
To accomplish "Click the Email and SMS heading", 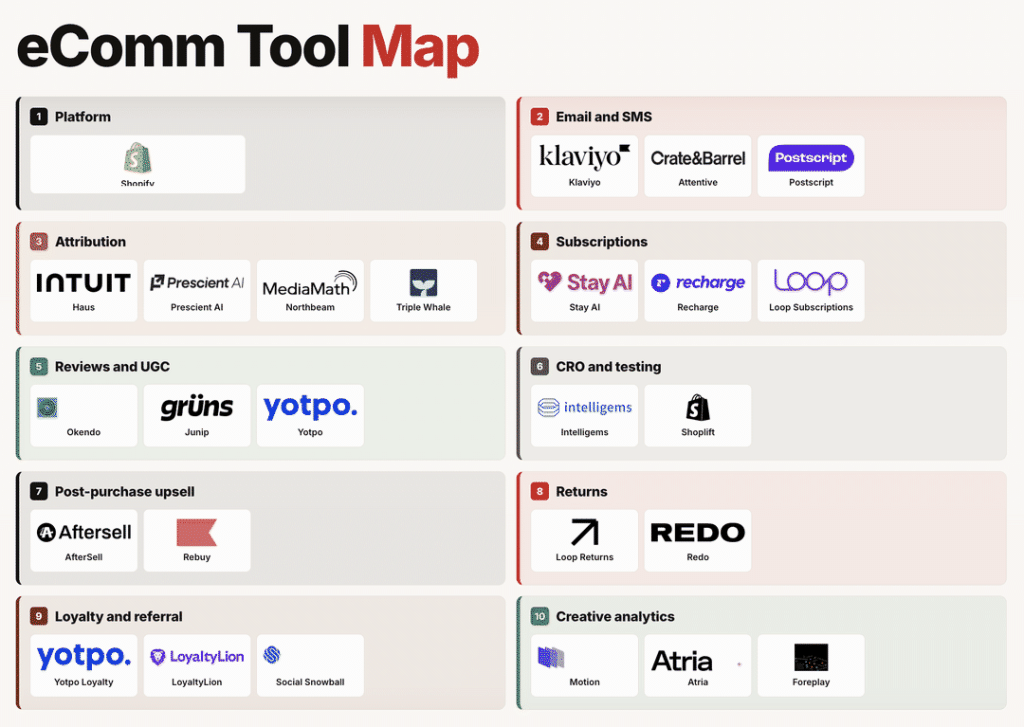I will coord(604,117).
